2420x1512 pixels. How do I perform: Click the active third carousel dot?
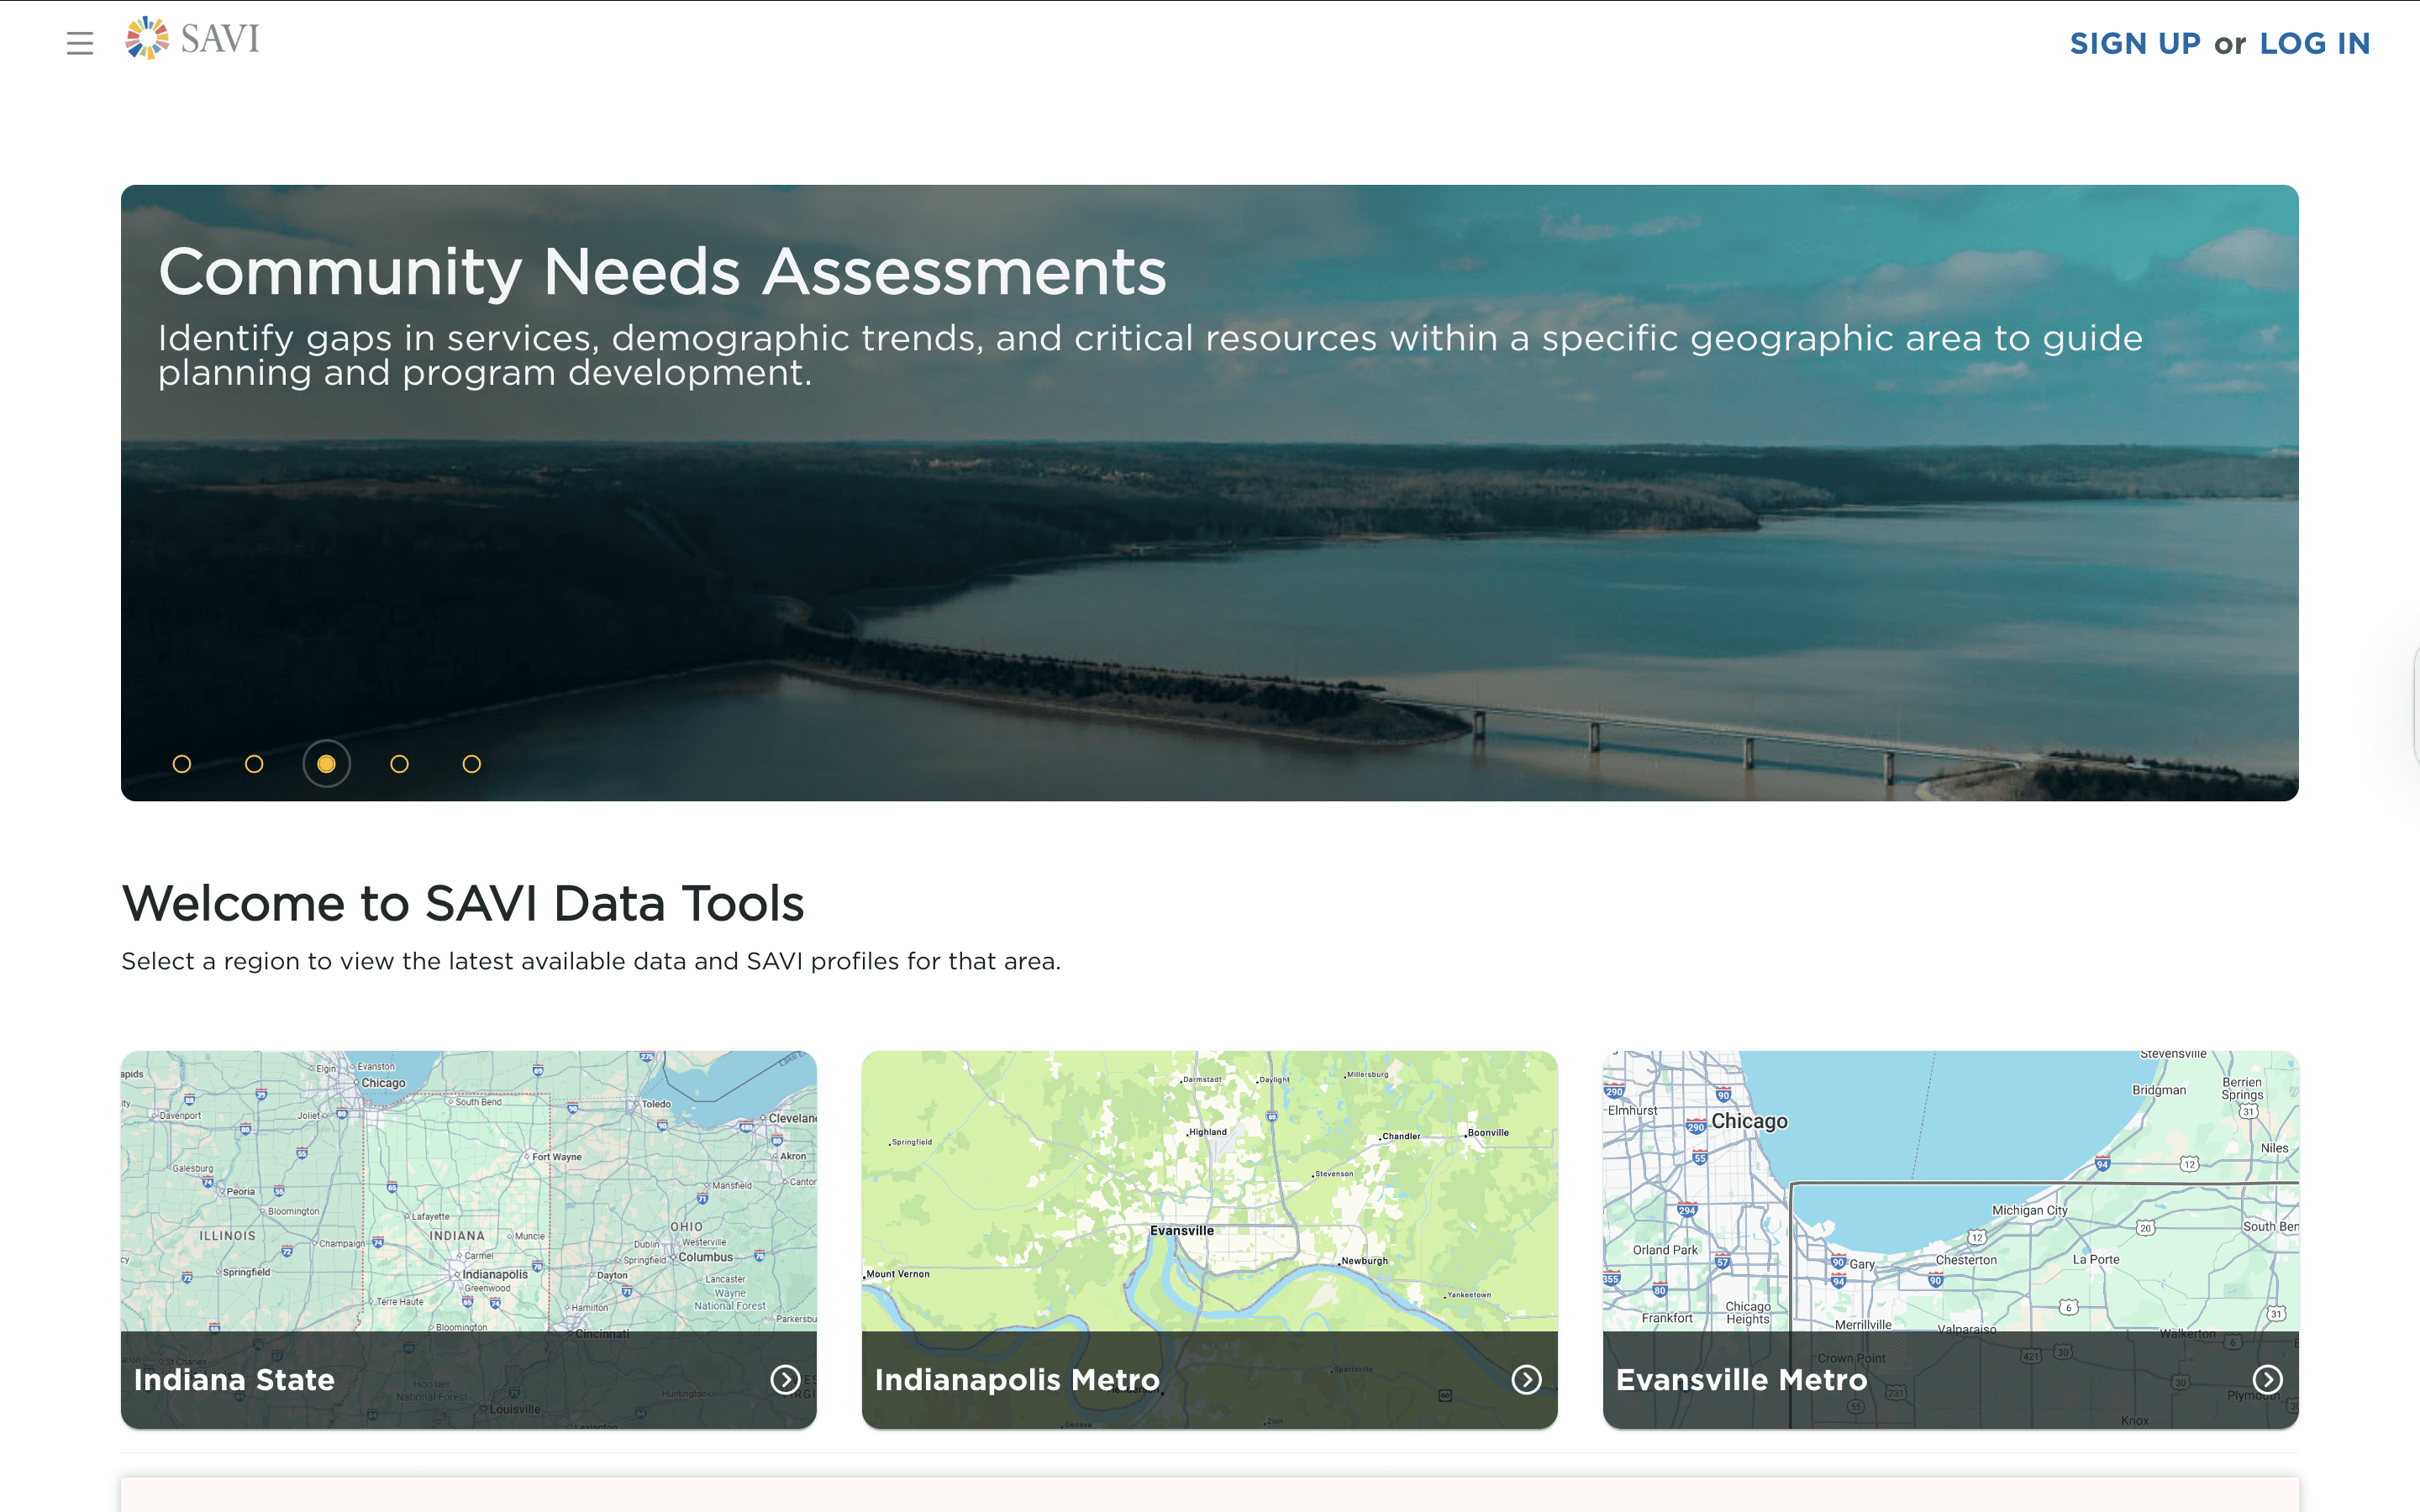326,764
